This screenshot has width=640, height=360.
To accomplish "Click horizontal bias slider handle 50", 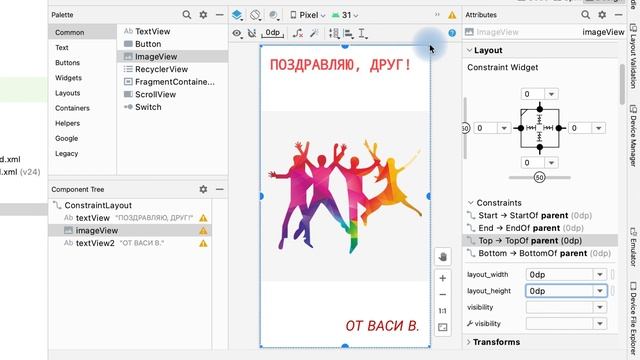I will [x=540, y=178].
